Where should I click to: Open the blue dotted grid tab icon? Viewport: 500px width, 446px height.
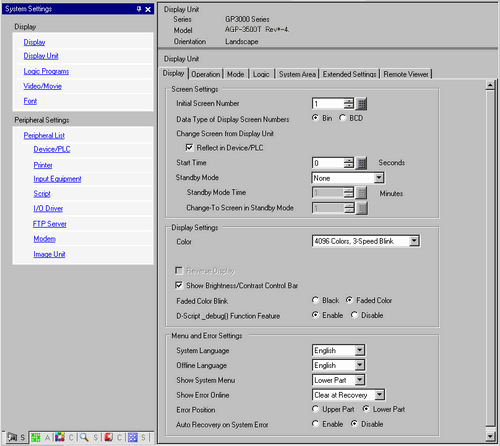pyautogui.click(x=133, y=437)
